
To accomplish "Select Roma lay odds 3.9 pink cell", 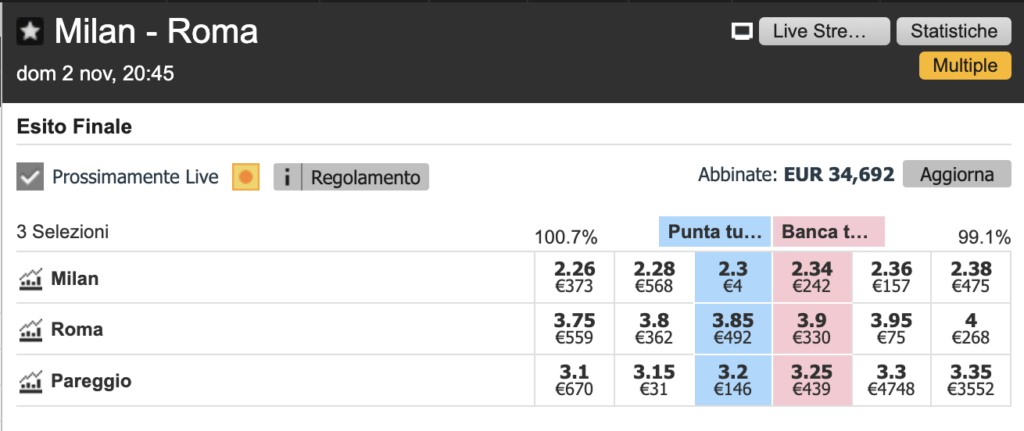I will 812,328.
